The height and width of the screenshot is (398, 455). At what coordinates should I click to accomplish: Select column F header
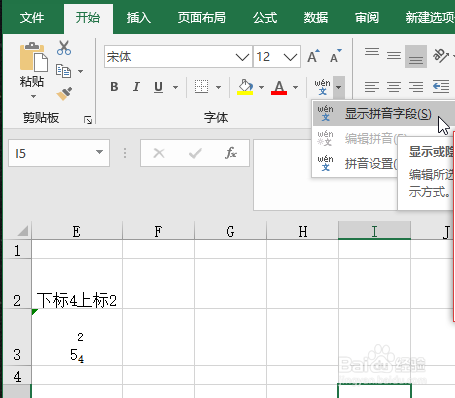[158, 231]
